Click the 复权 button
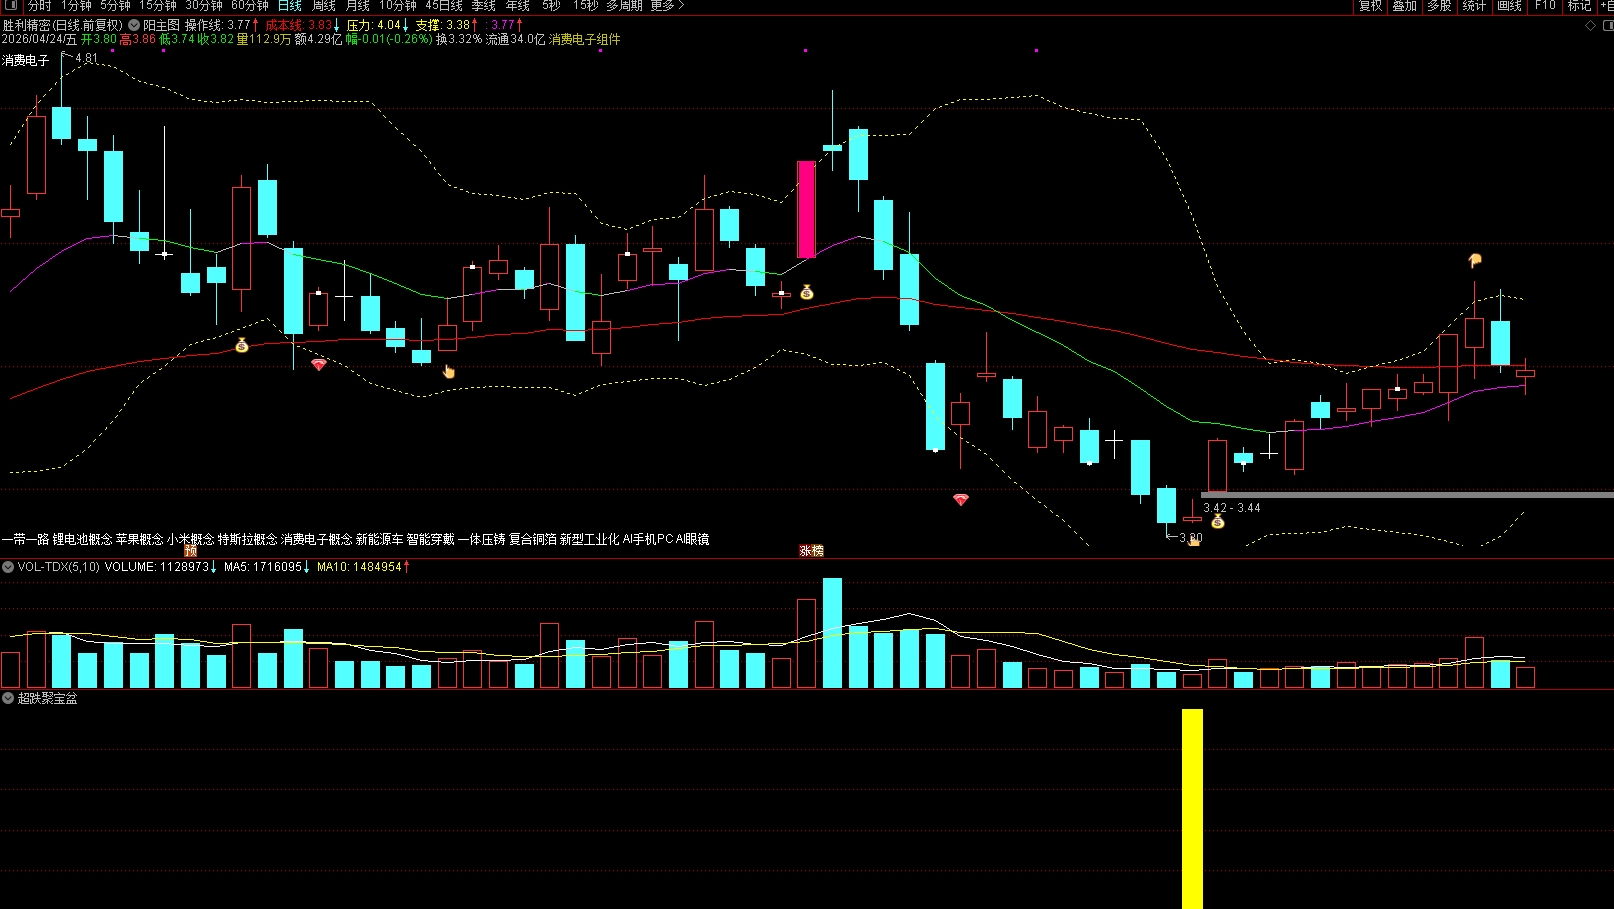 [1370, 6]
